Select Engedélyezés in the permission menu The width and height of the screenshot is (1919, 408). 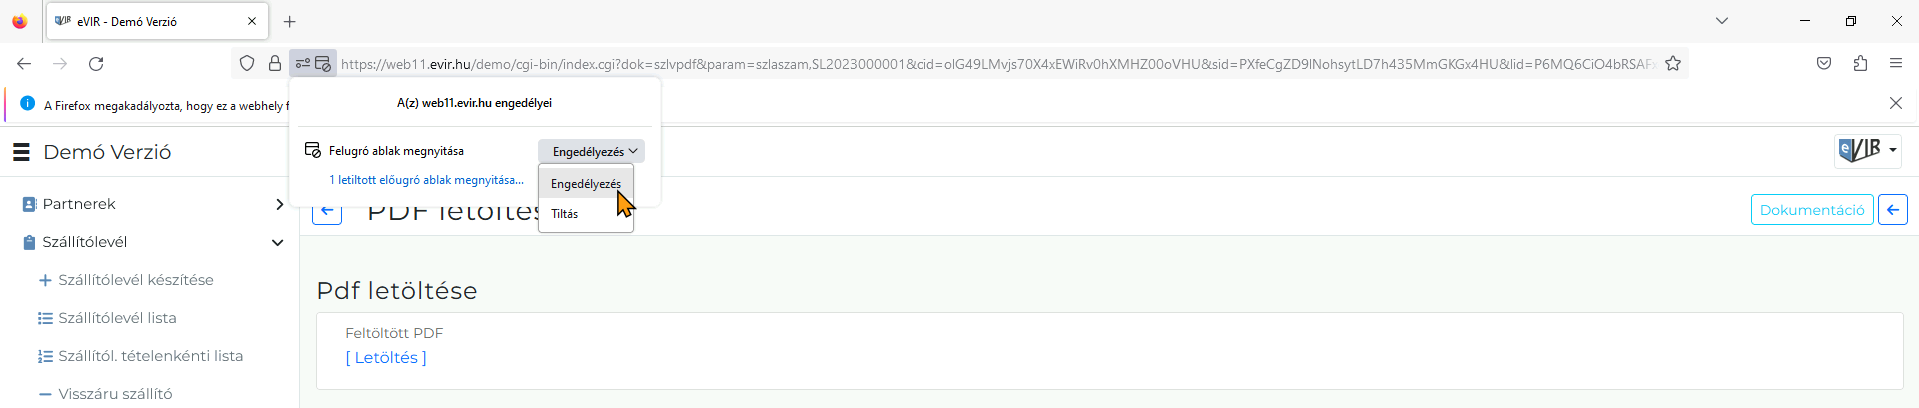[x=586, y=184]
